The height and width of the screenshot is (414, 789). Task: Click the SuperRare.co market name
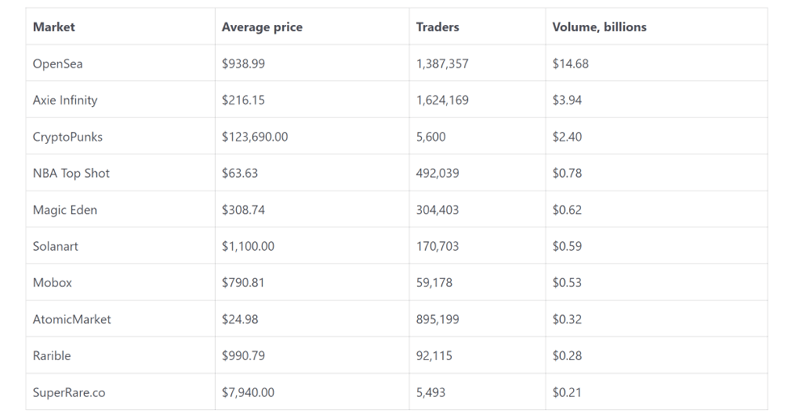[x=69, y=392]
